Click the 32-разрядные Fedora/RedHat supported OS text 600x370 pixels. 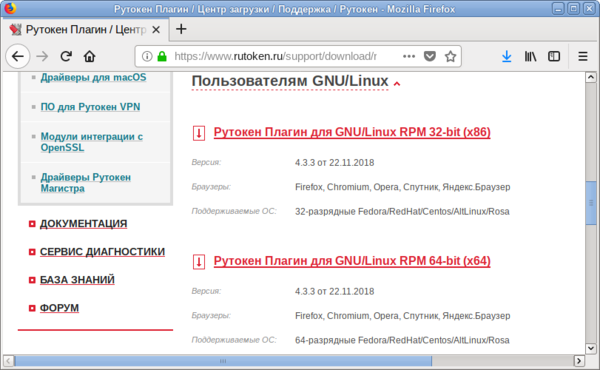tap(402, 212)
